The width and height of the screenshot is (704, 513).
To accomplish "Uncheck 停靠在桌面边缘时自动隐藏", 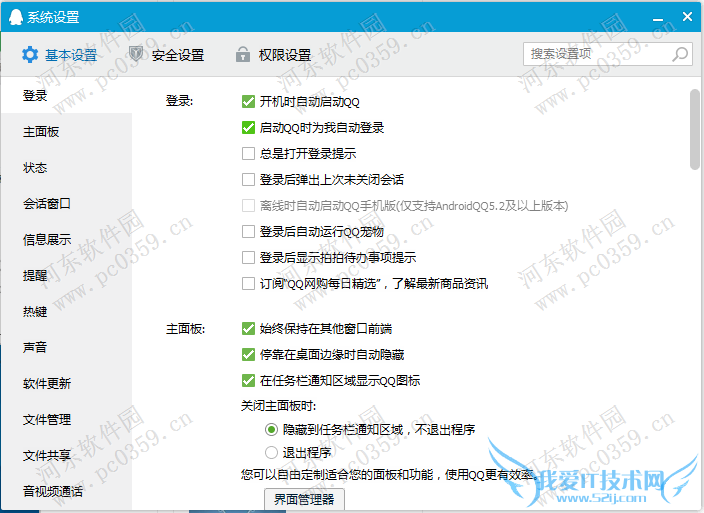I will click(248, 355).
